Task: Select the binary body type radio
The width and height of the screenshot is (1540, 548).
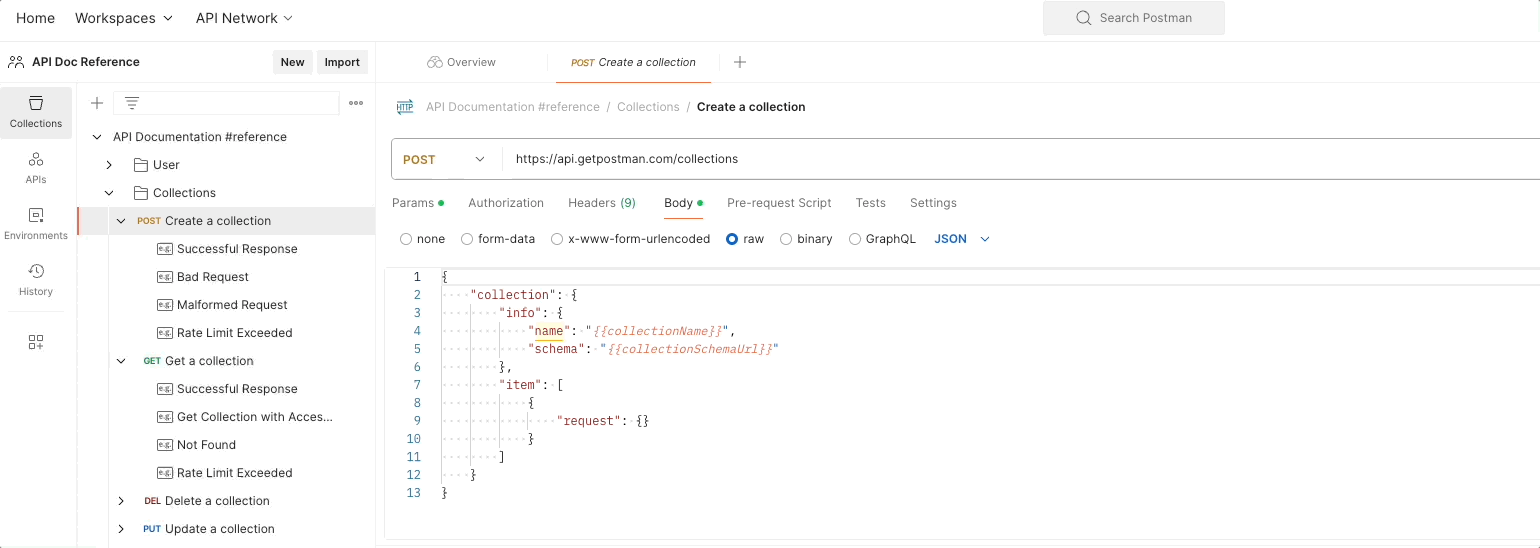Action: coord(786,239)
